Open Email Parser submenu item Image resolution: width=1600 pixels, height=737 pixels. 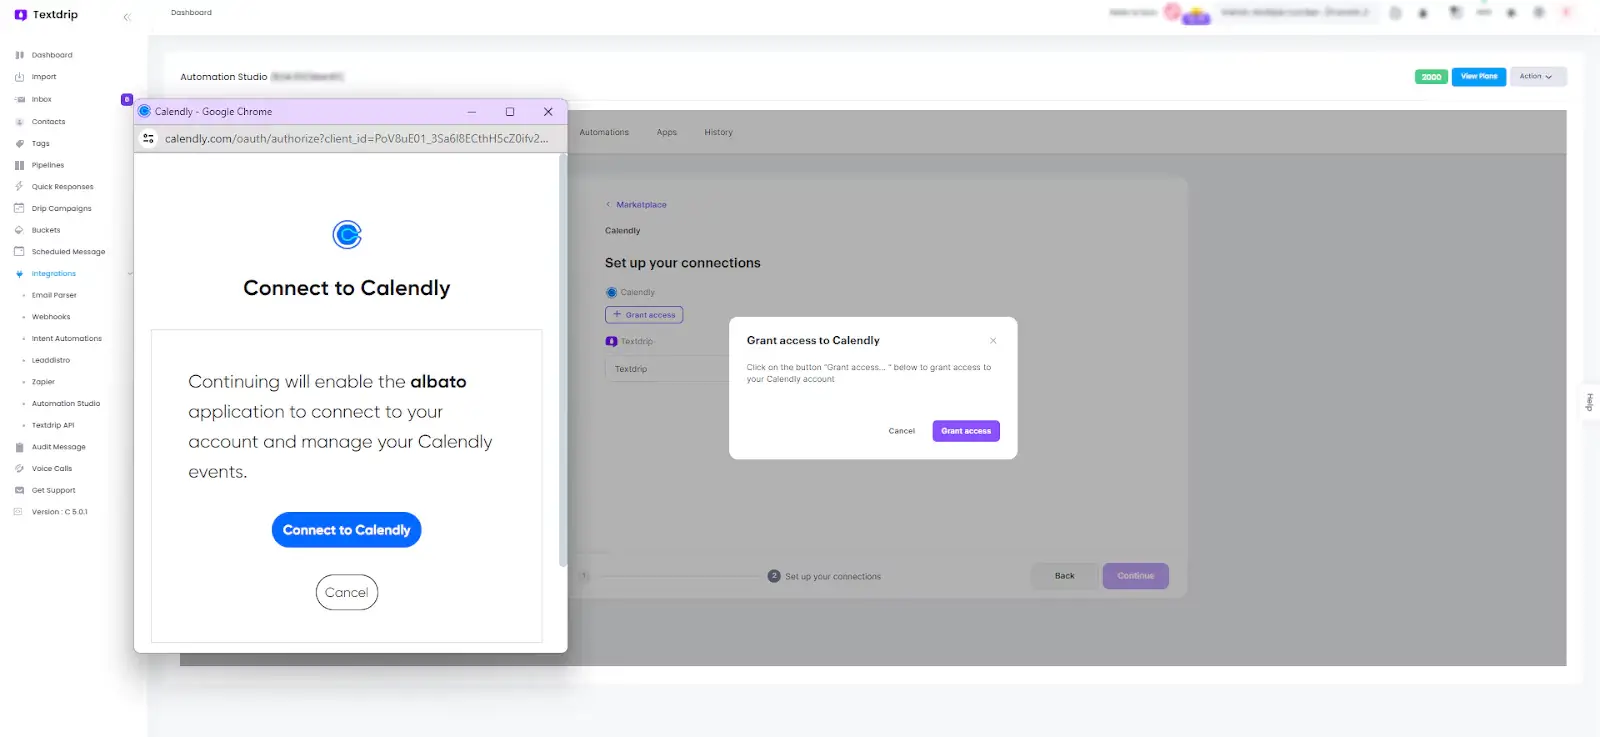coord(54,295)
